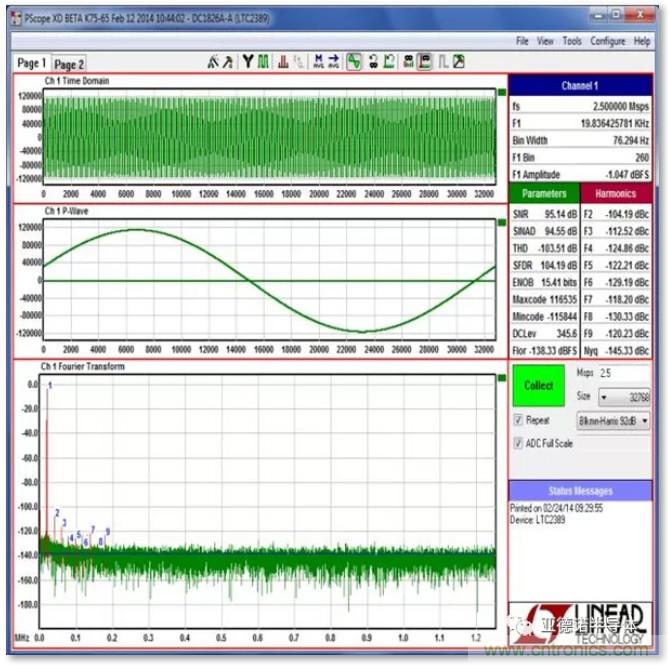
Task: Click the black Y-shaped toolbar icon
Action: click(247, 62)
